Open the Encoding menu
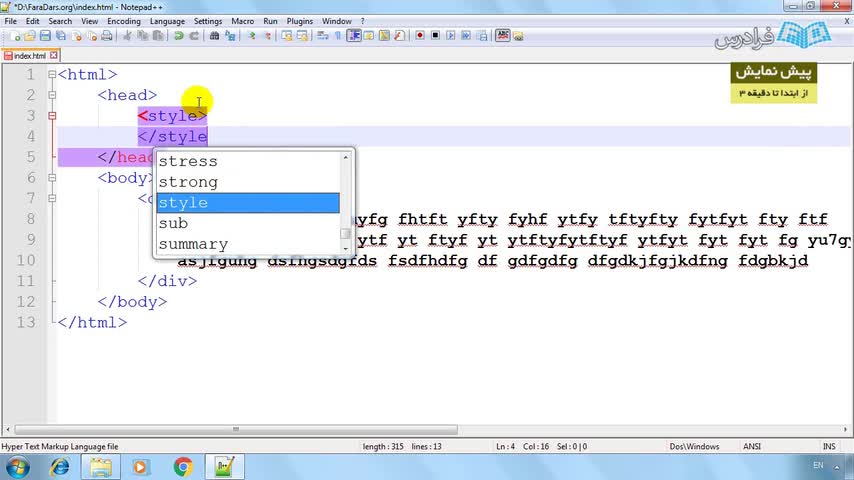This screenshot has width=854, height=480. 124,21
